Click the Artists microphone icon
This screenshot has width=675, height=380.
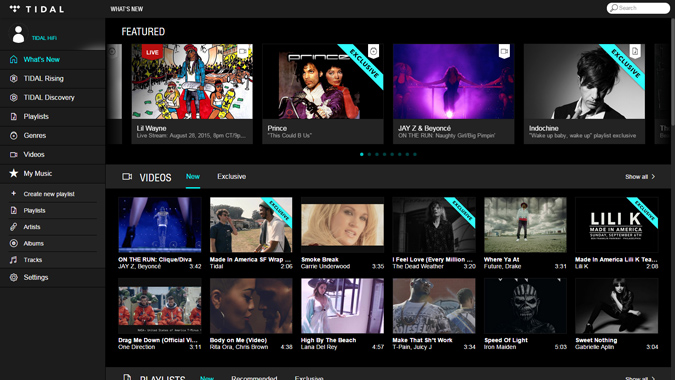tap(14, 226)
